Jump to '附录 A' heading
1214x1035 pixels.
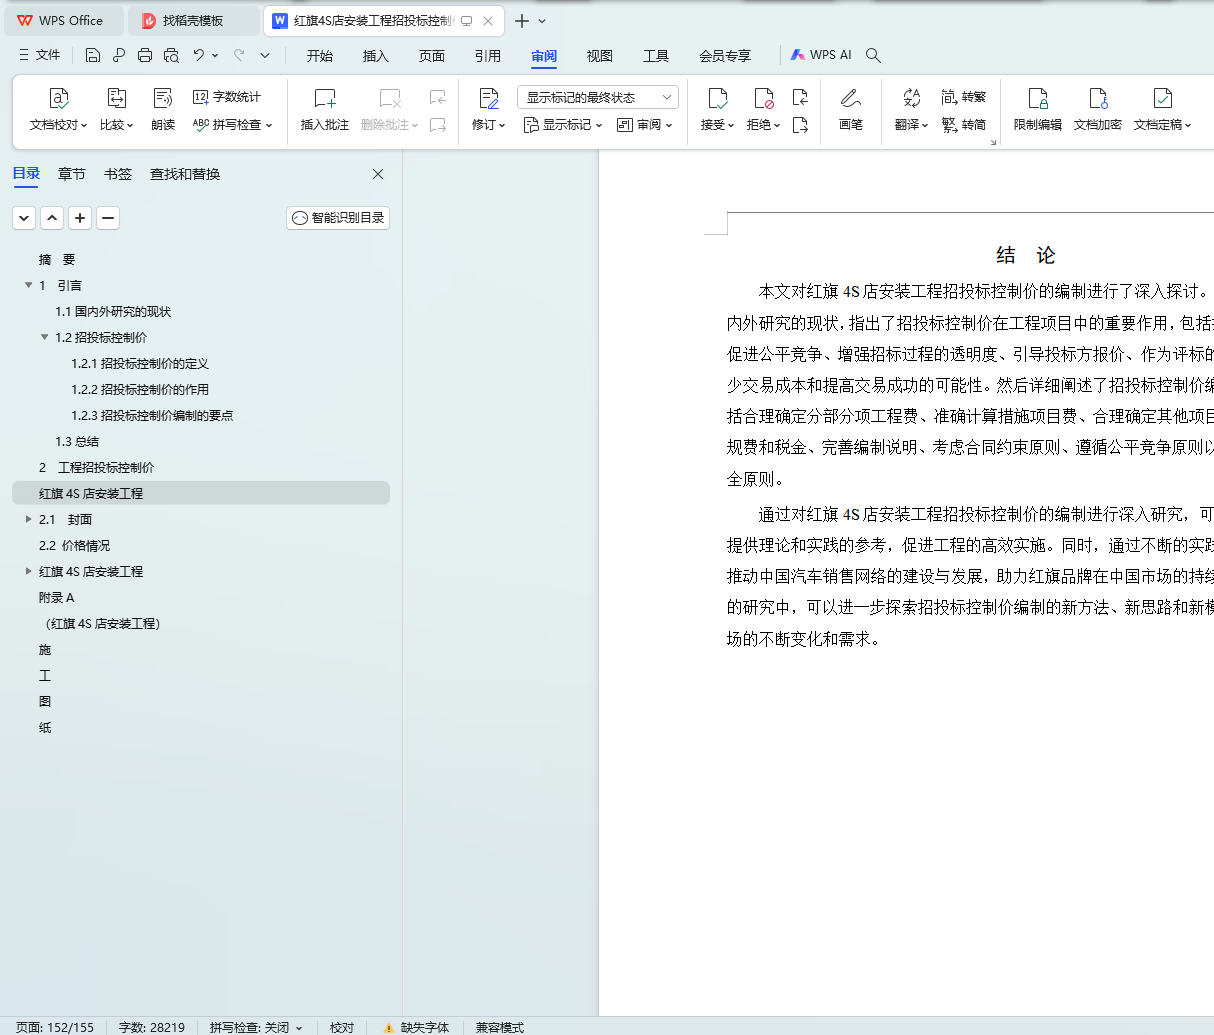coord(56,597)
